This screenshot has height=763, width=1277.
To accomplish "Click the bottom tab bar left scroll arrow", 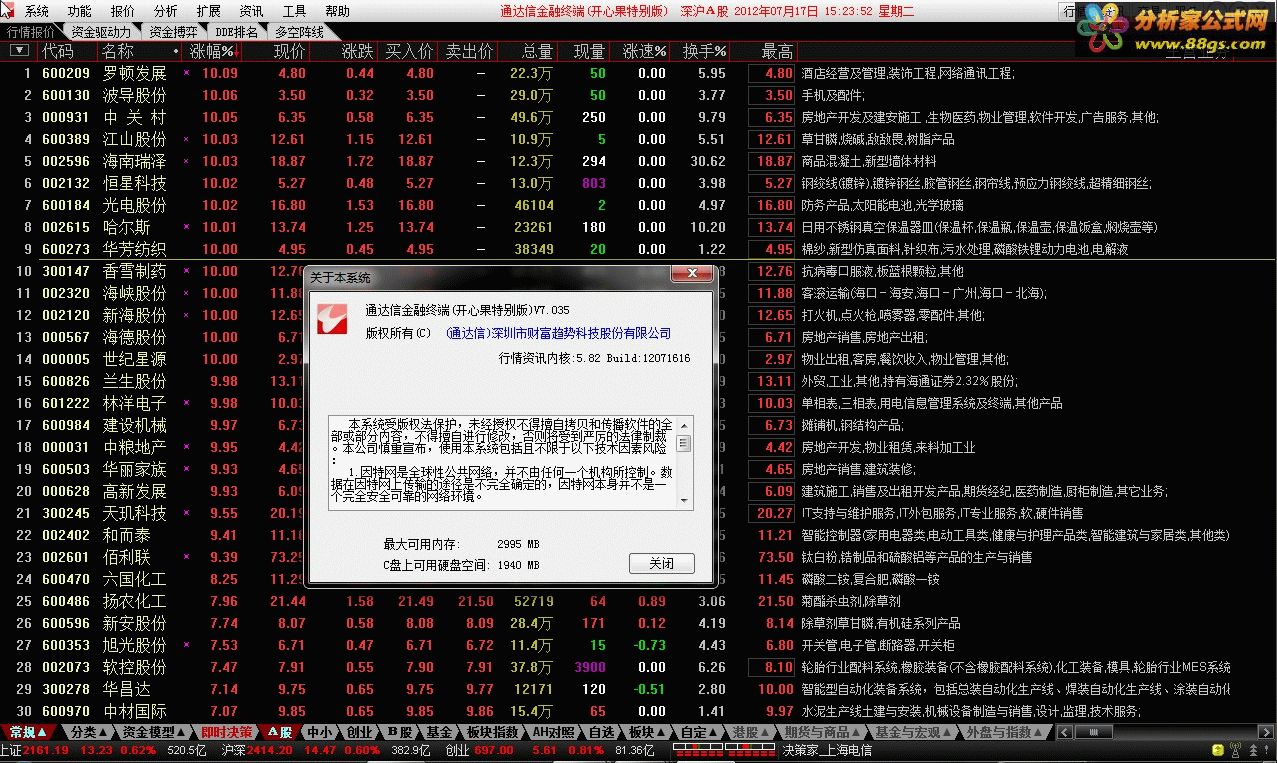I will coord(1065,732).
